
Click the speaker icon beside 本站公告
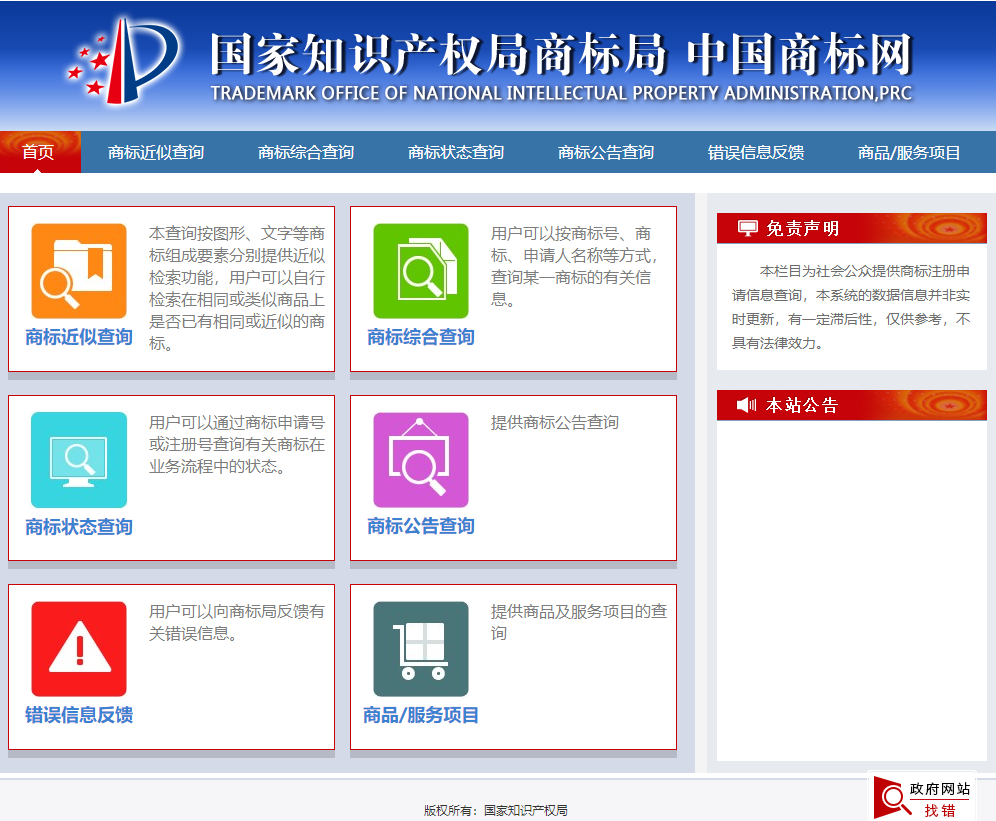point(746,405)
